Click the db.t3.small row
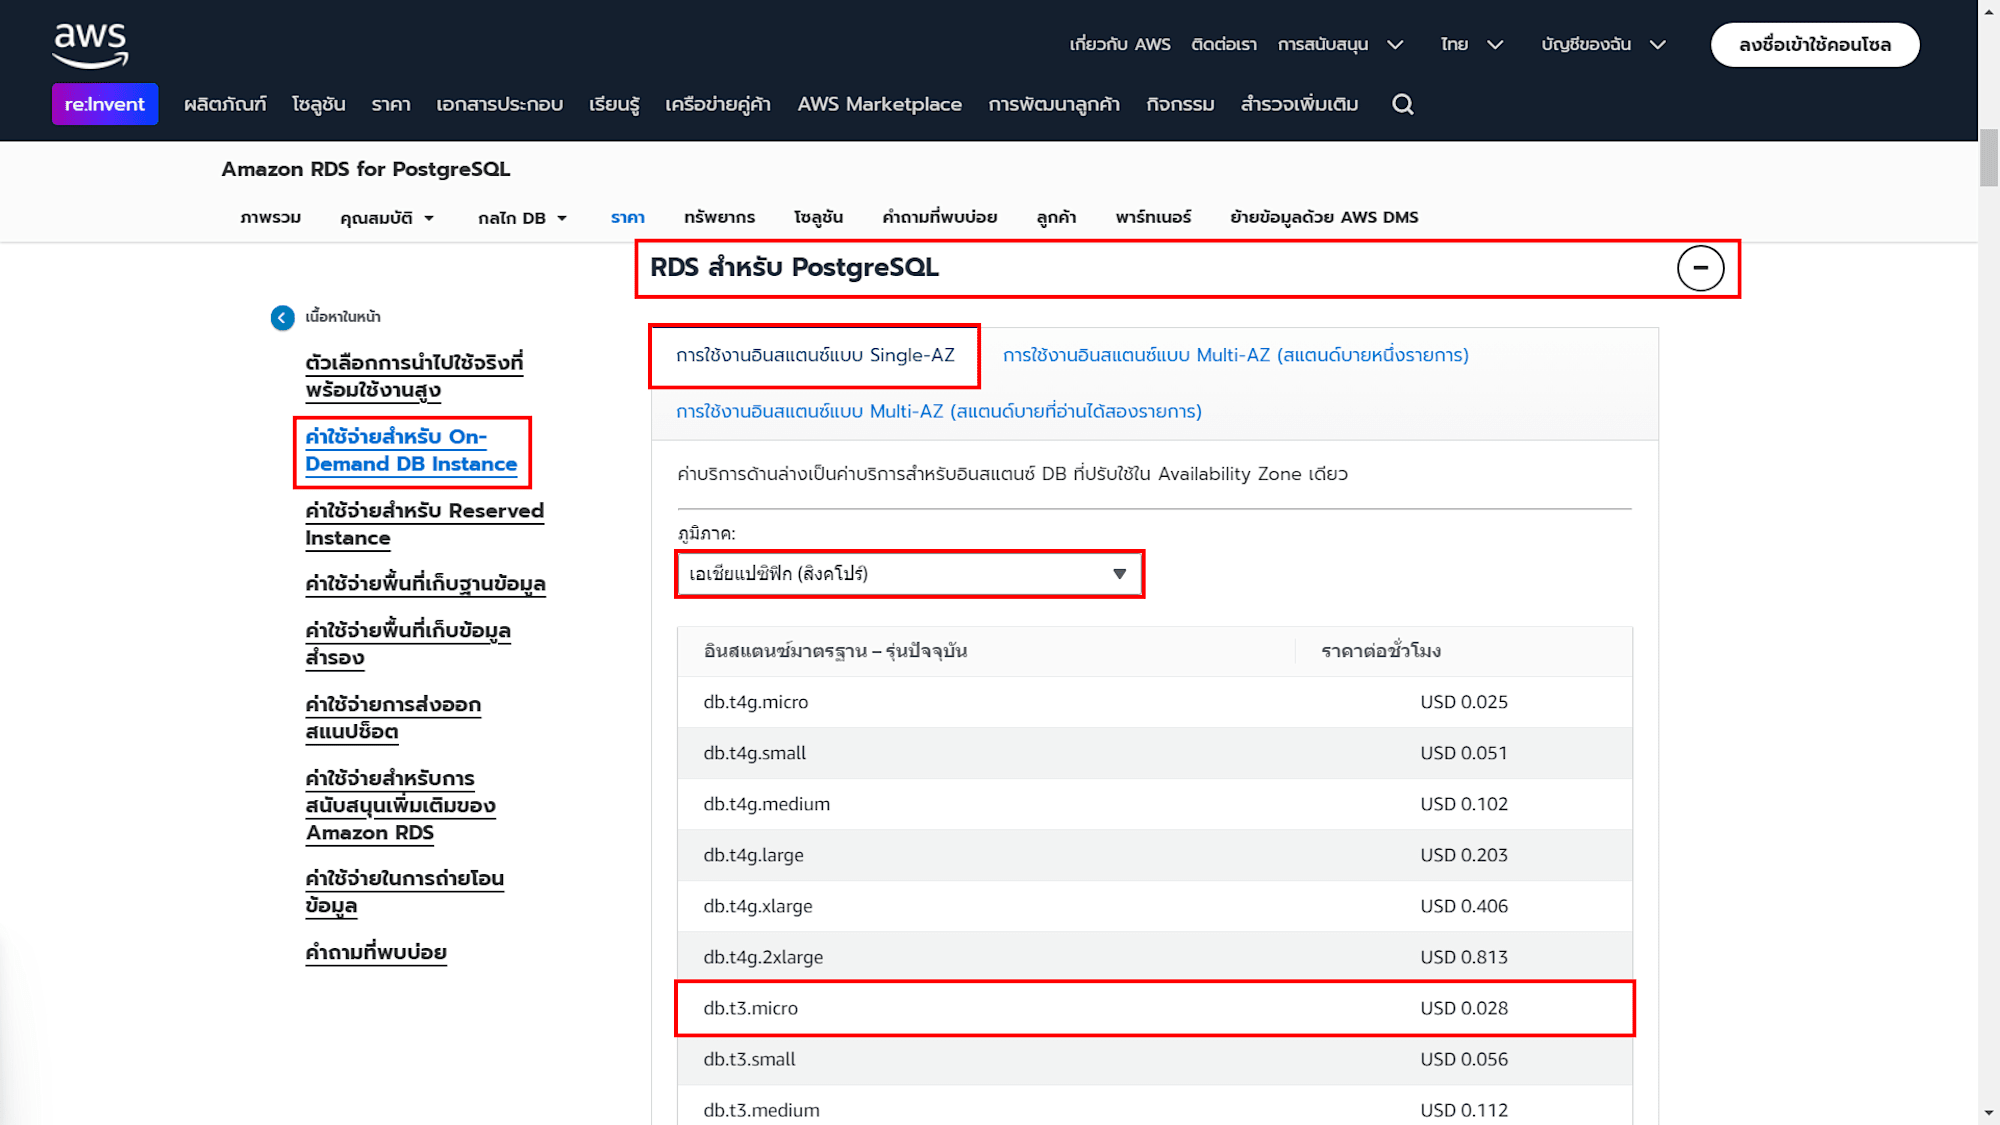This screenshot has height=1125, width=2000. [1154, 1059]
